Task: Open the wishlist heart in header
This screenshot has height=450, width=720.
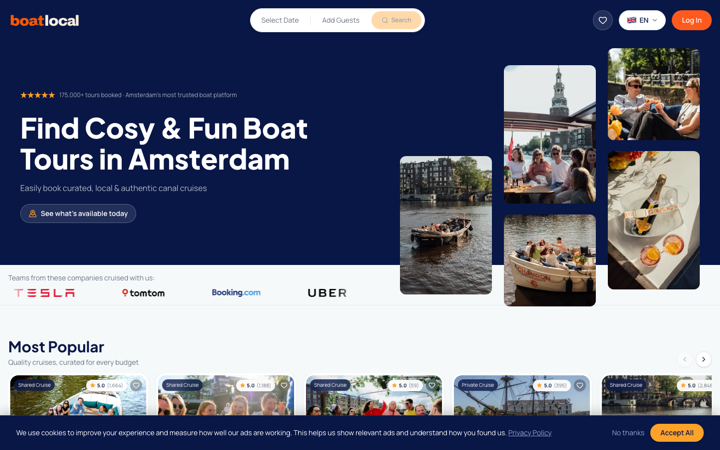Action: point(602,20)
